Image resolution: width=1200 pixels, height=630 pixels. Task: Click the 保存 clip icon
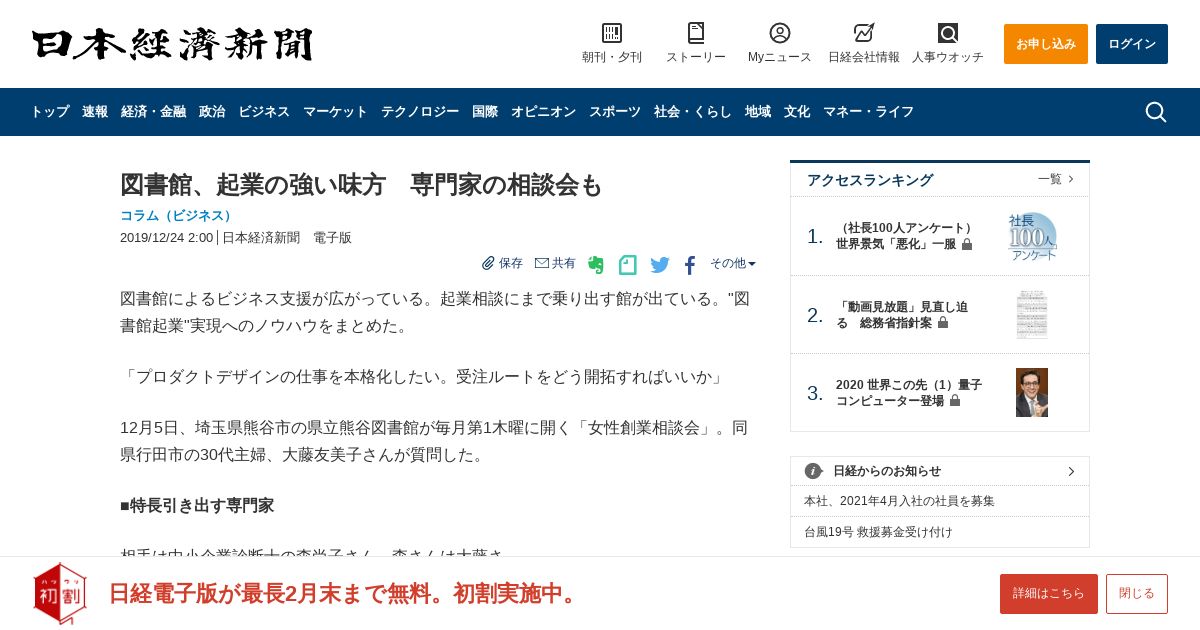[x=488, y=263]
